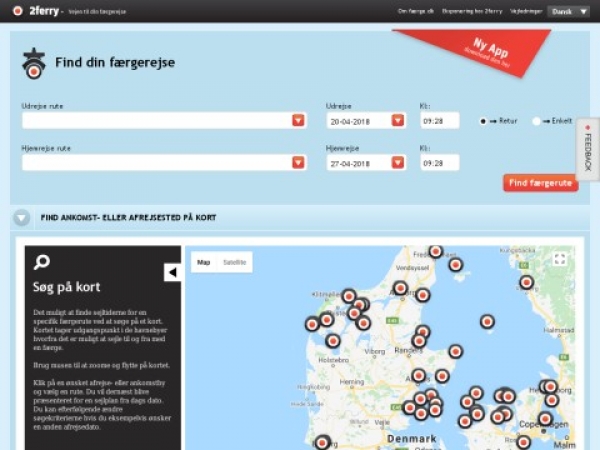Click the ferry marker on Læsø island
This screenshot has width=600, height=450.
(x=455, y=264)
